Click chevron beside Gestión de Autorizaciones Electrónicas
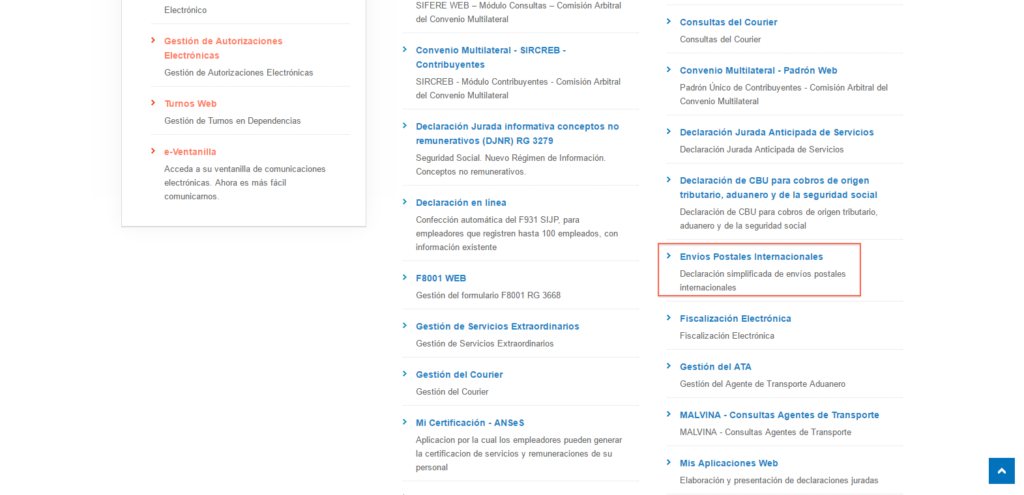The image size is (1024, 495). pyautogui.click(x=153, y=40)
